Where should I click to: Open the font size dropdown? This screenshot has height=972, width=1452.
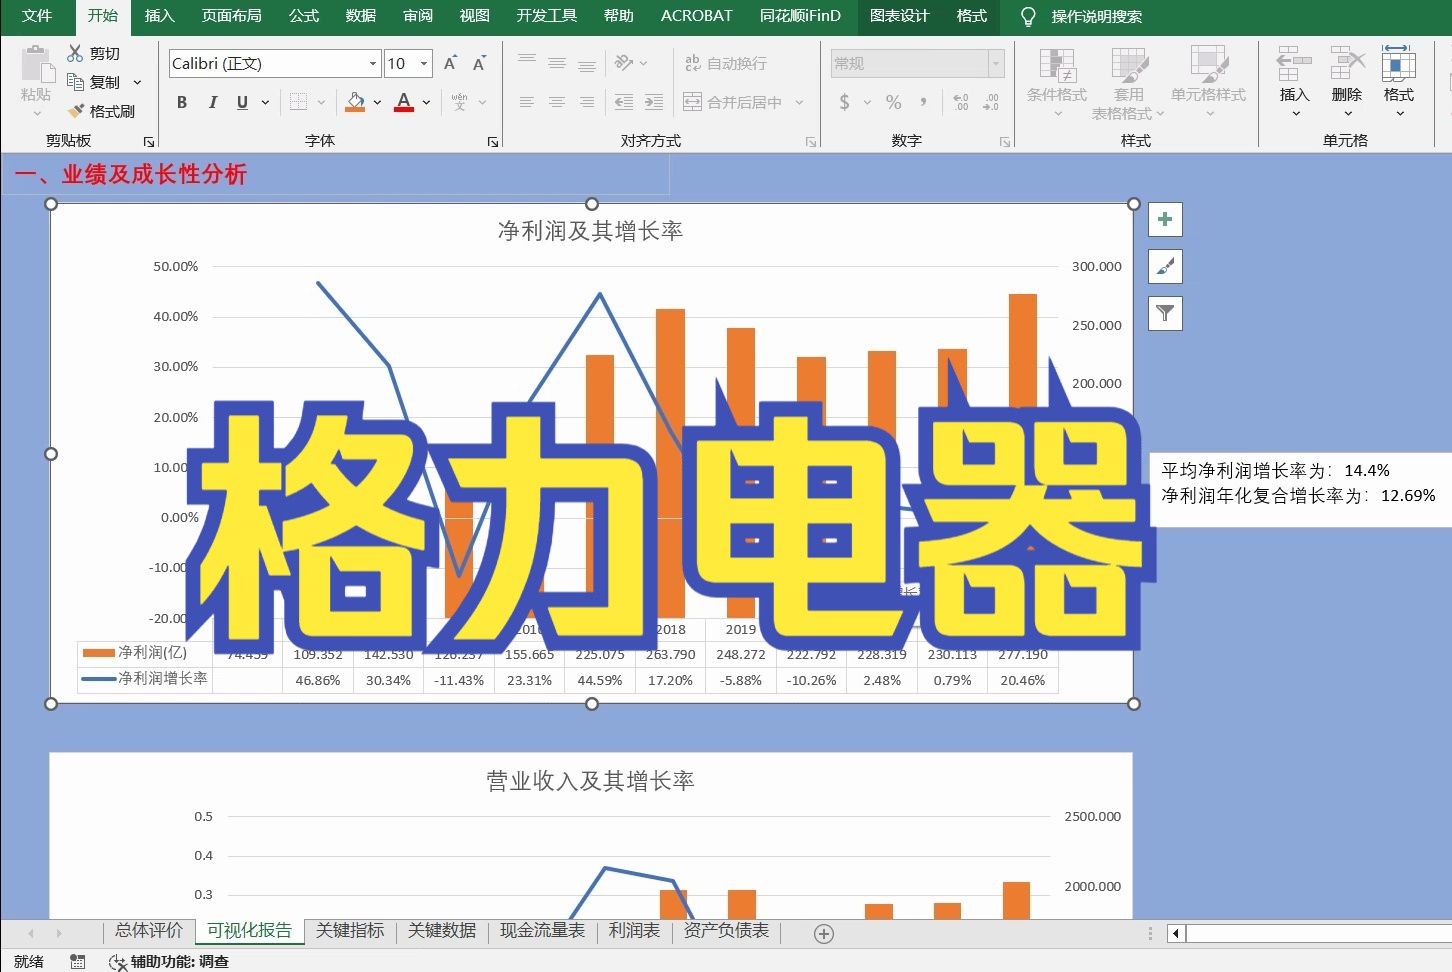[424, 64]
